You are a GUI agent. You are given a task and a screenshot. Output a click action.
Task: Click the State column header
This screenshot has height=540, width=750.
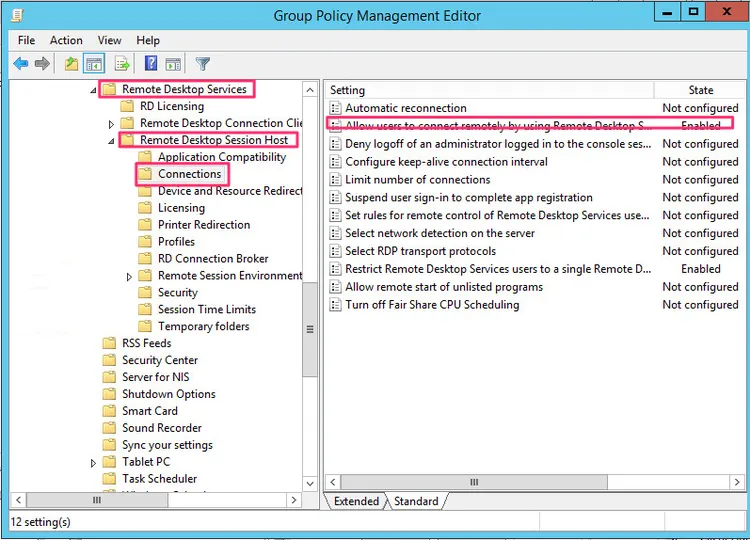[x=700, y=90]
